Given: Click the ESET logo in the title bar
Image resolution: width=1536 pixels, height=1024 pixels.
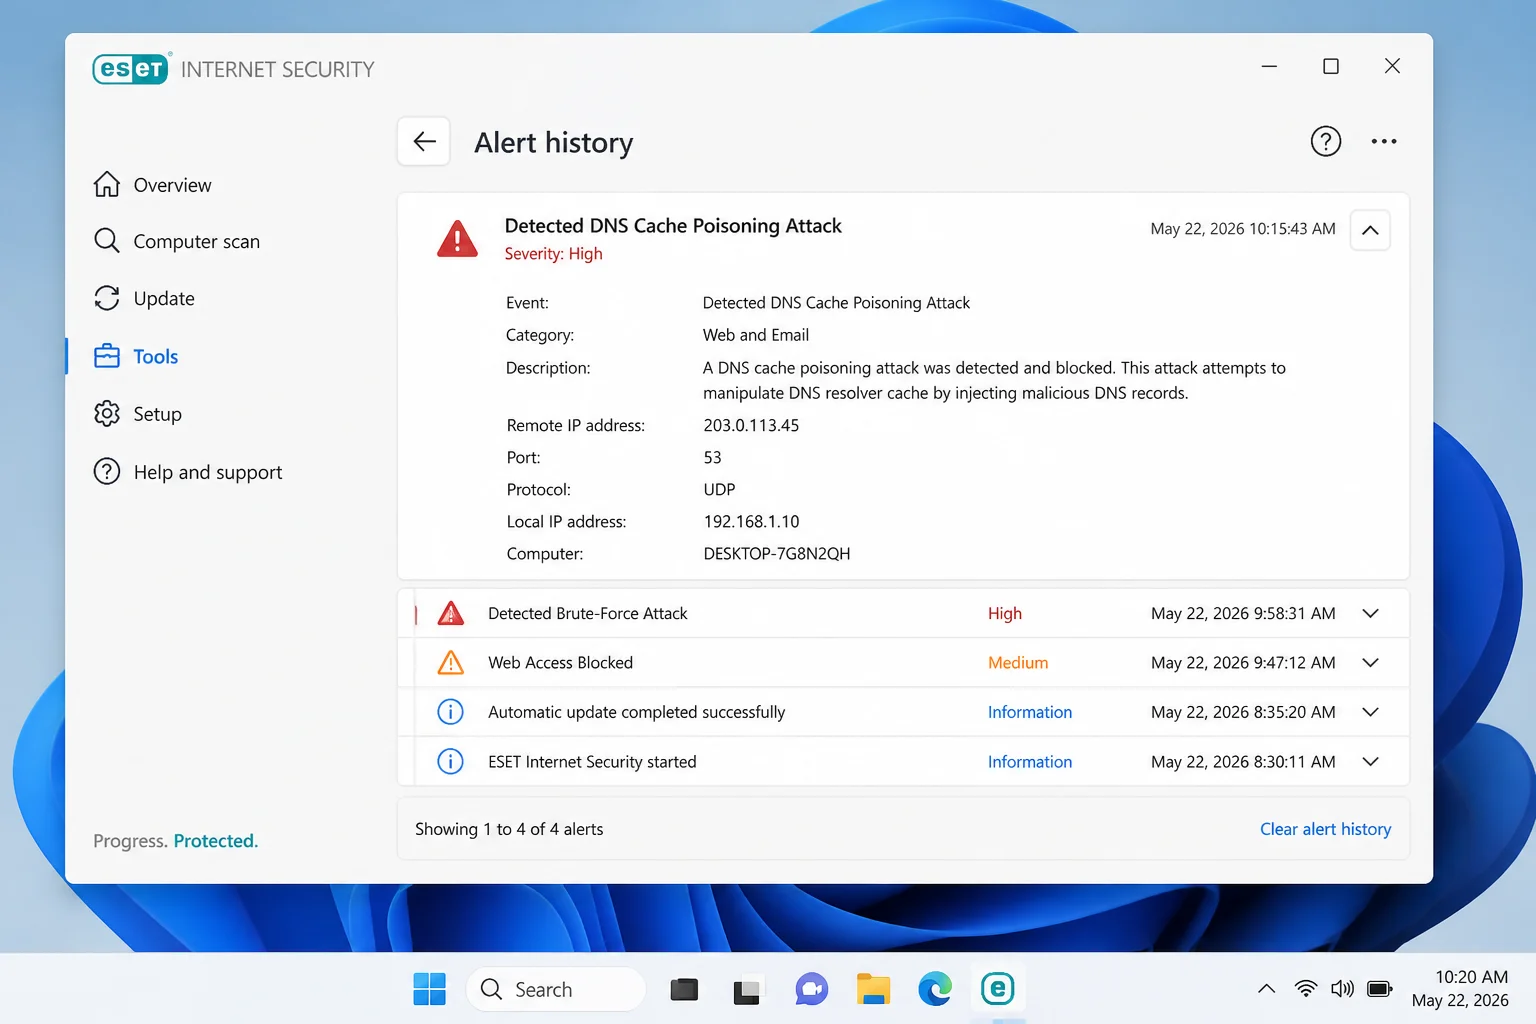Looking at the screenshot, I should point(131,68).
